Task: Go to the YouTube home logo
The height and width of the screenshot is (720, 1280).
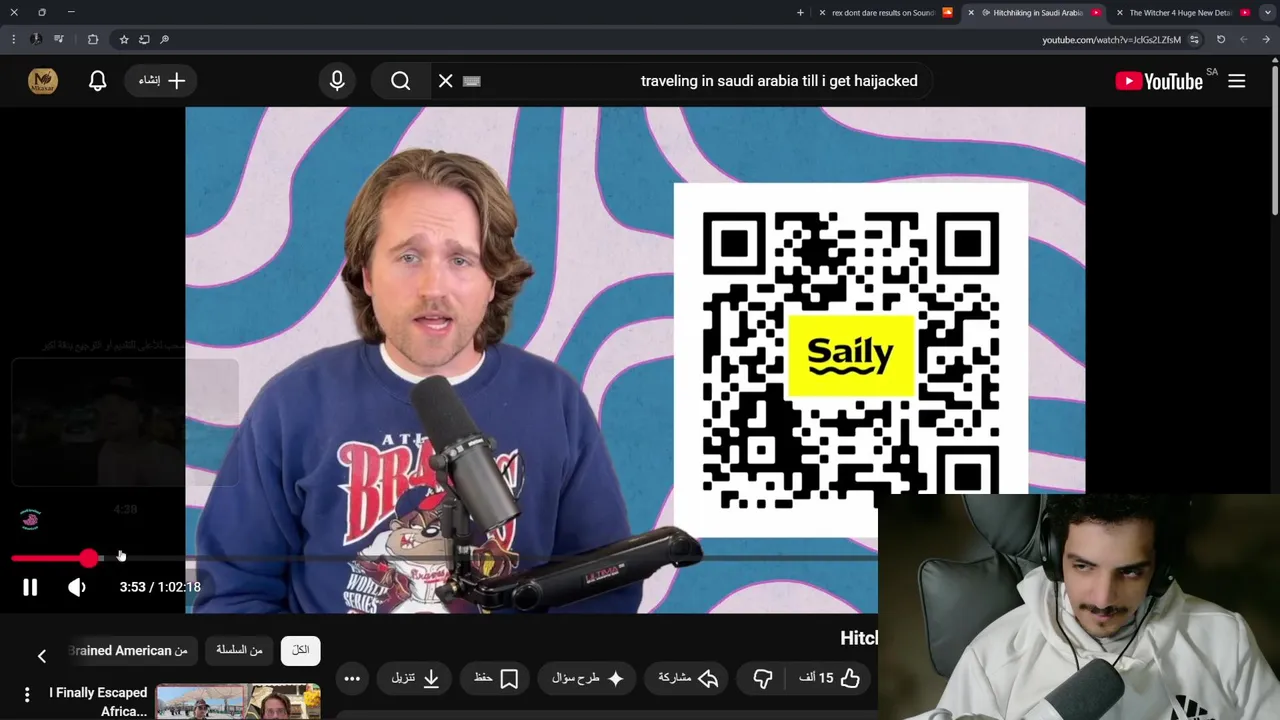Action: click(x=1159, y=81)
